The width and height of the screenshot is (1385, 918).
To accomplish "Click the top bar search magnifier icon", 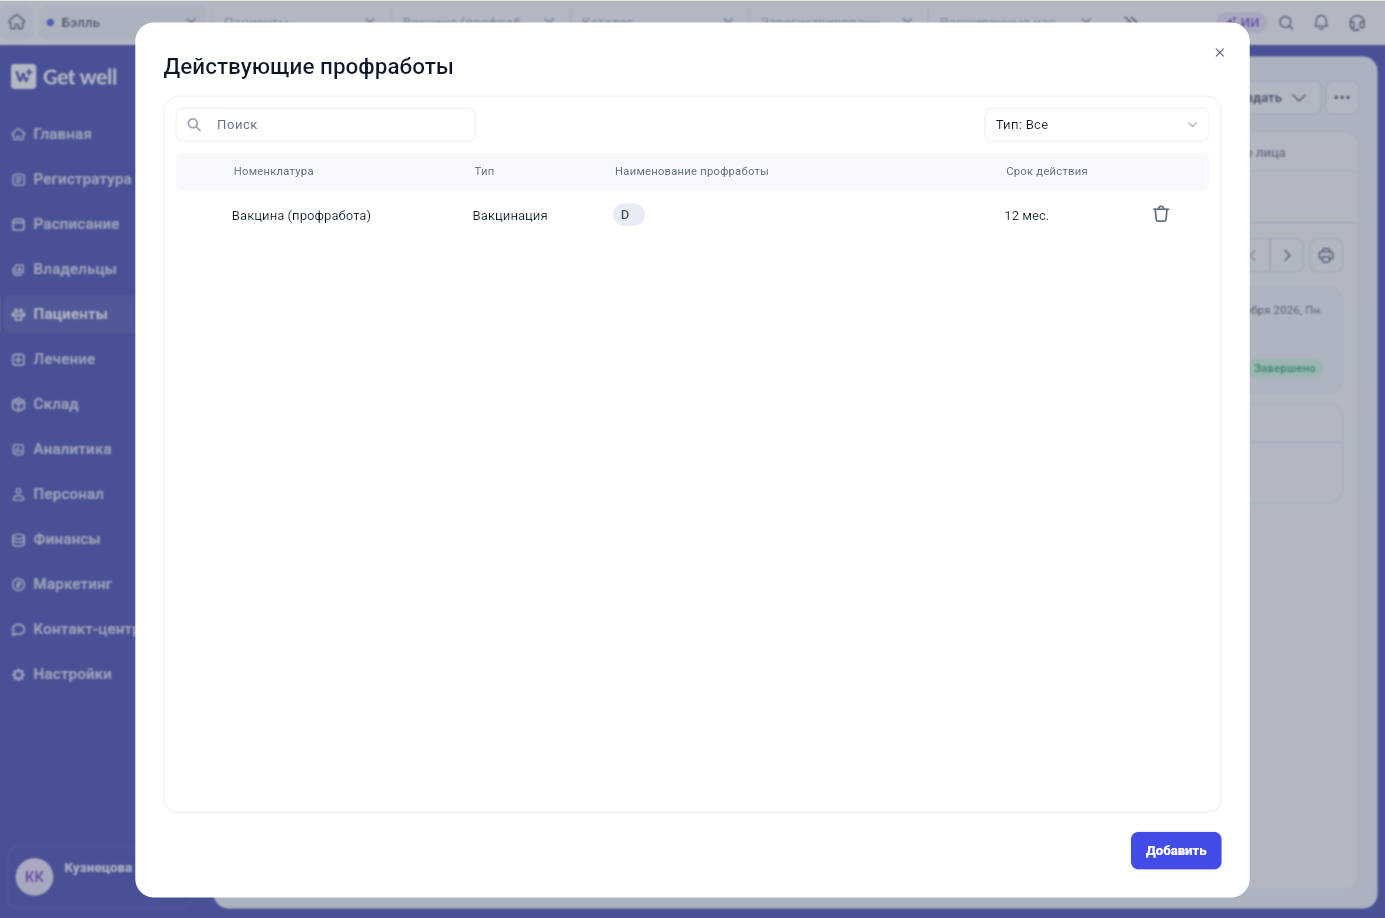I will pyautogui.click(x=1287, y=22).
